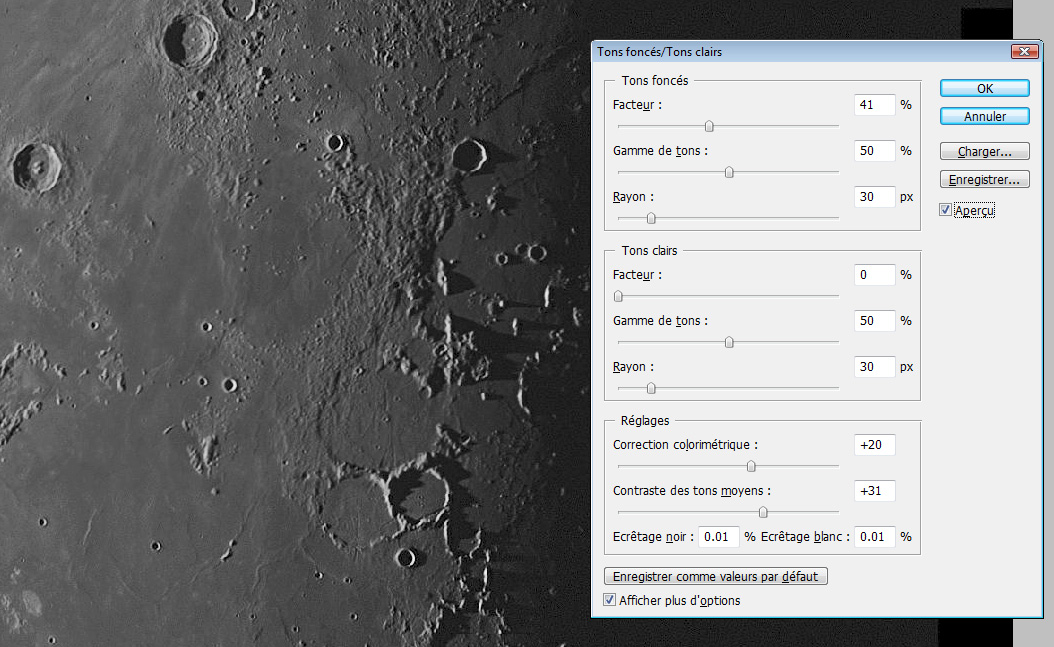Screen dimensions: 1054x647
Task: Click OK to apply shadow adjustments
Action: (x=984, y=89)
